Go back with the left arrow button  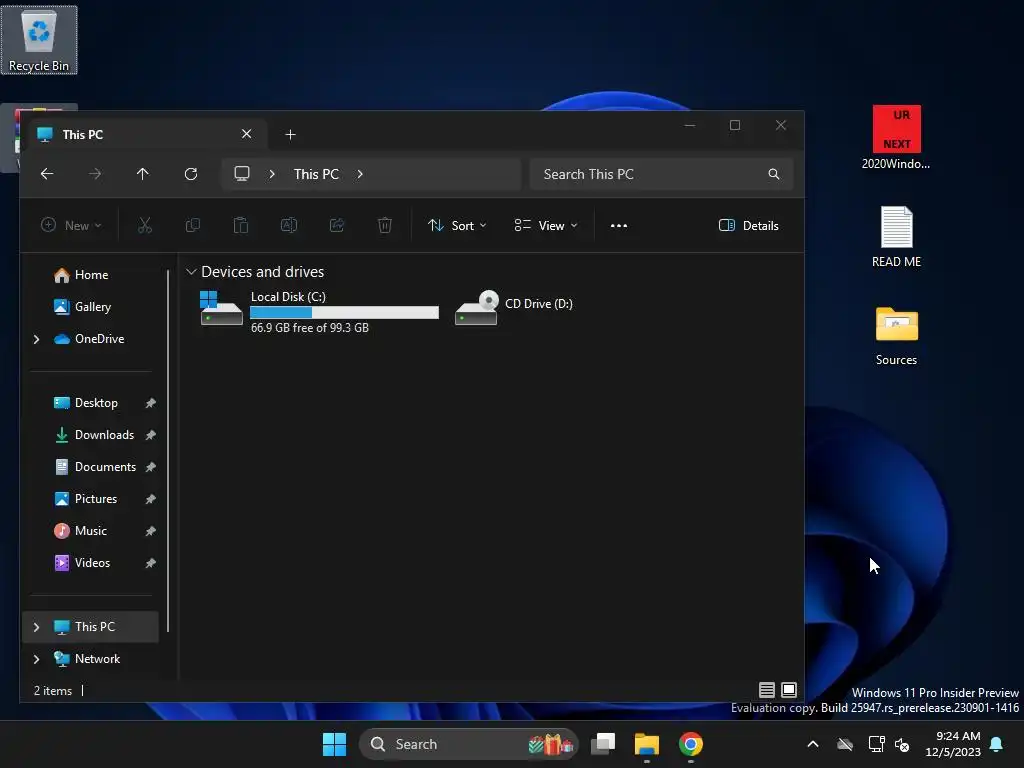click(x=47, y=174)
